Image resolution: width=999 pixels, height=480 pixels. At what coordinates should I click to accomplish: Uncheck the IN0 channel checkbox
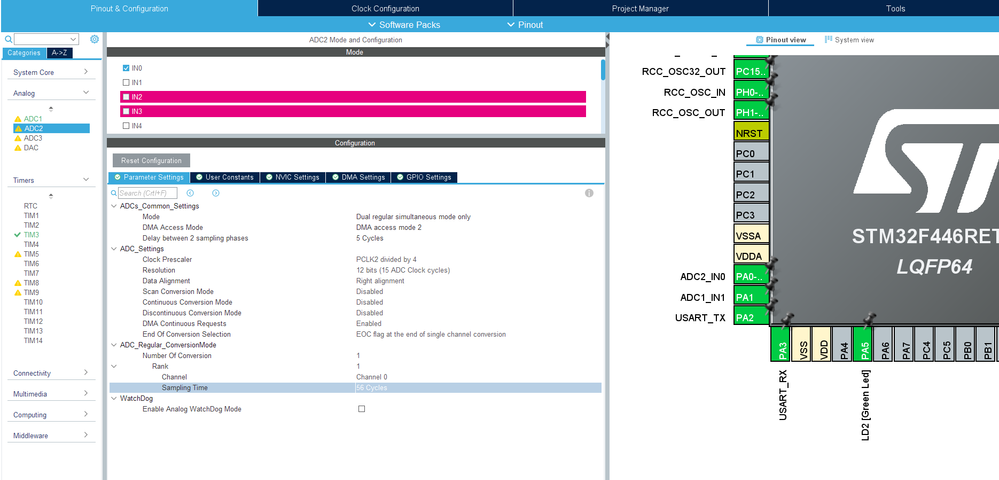point(126,68)
